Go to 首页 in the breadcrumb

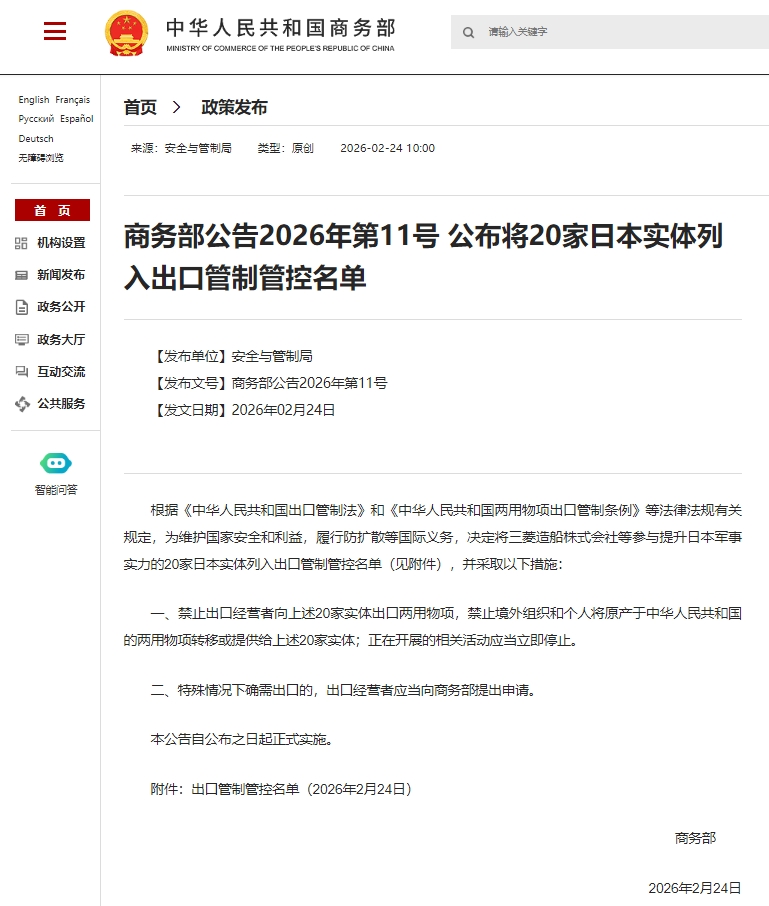[x=140, y=107]
